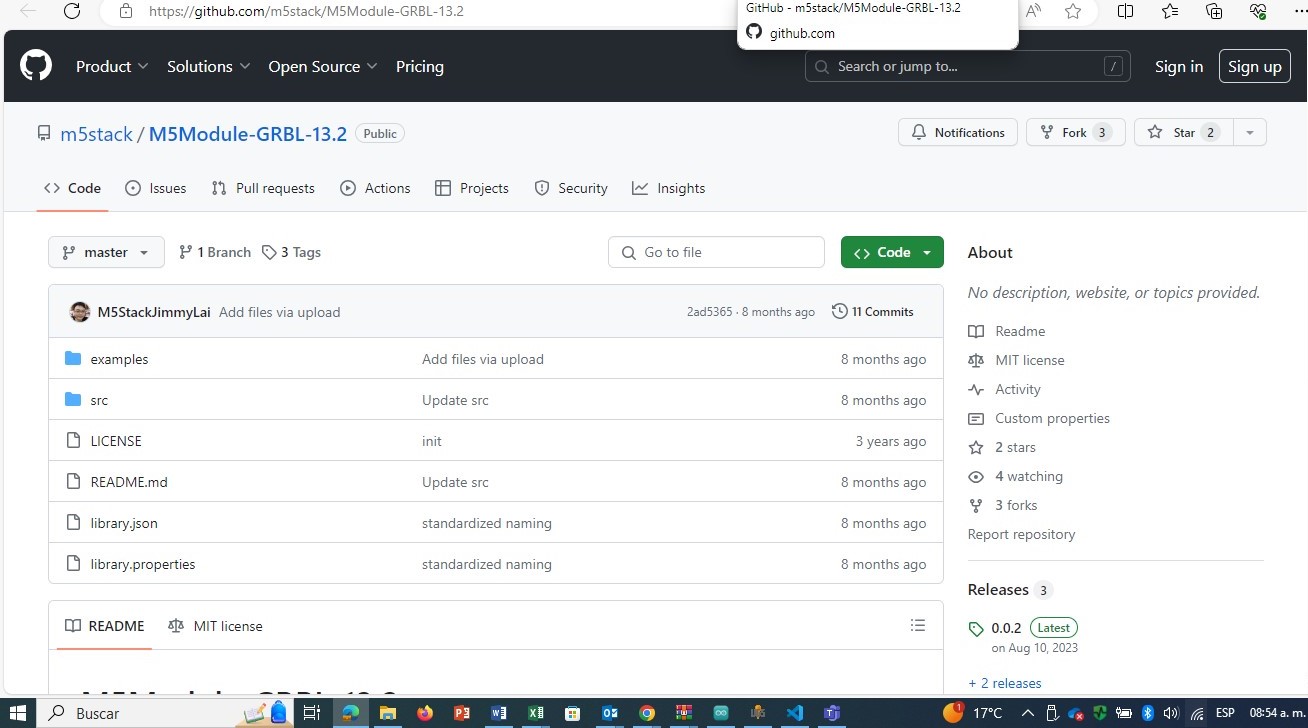Open Google Chrome from the taskbar
The image size is (1308, 728).
[647, 713]
